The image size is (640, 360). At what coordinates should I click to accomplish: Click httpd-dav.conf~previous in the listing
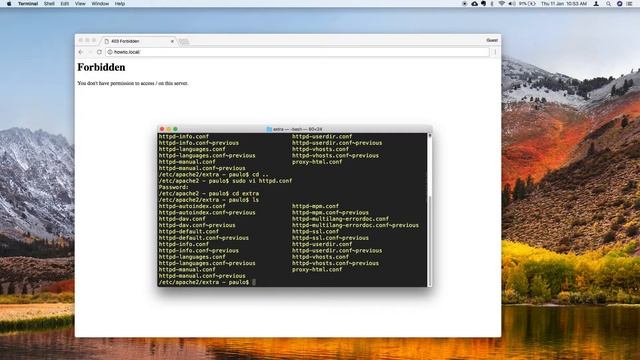(x=197, y=225)
